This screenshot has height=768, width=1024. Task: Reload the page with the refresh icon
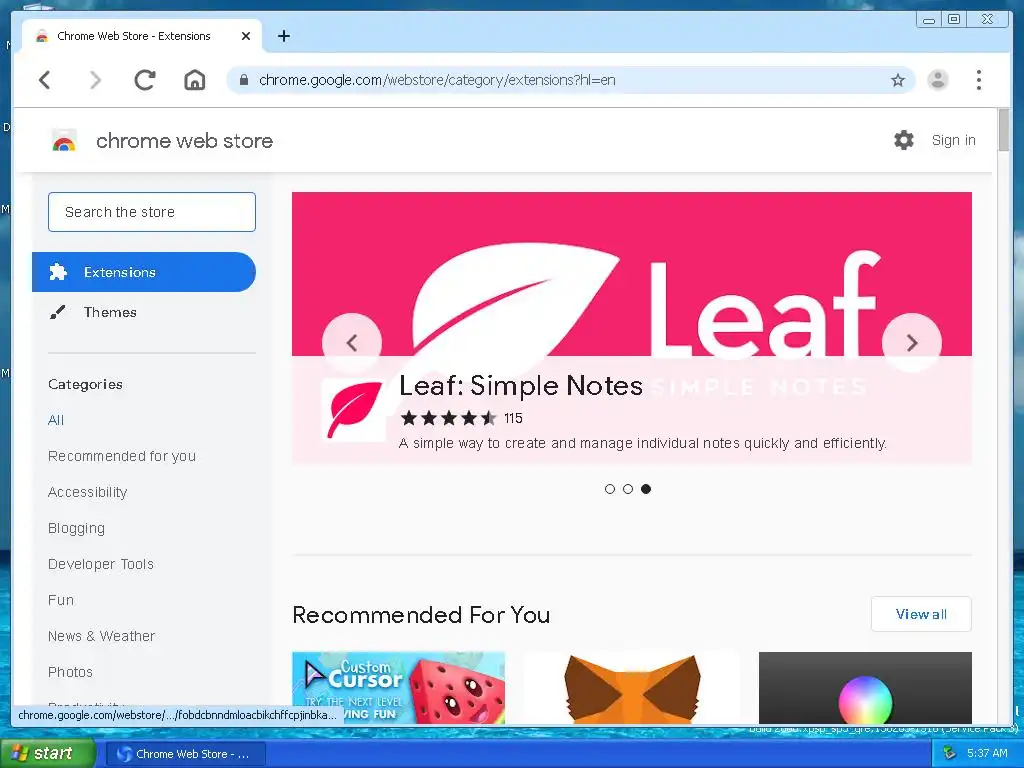[x=145, y=80]
